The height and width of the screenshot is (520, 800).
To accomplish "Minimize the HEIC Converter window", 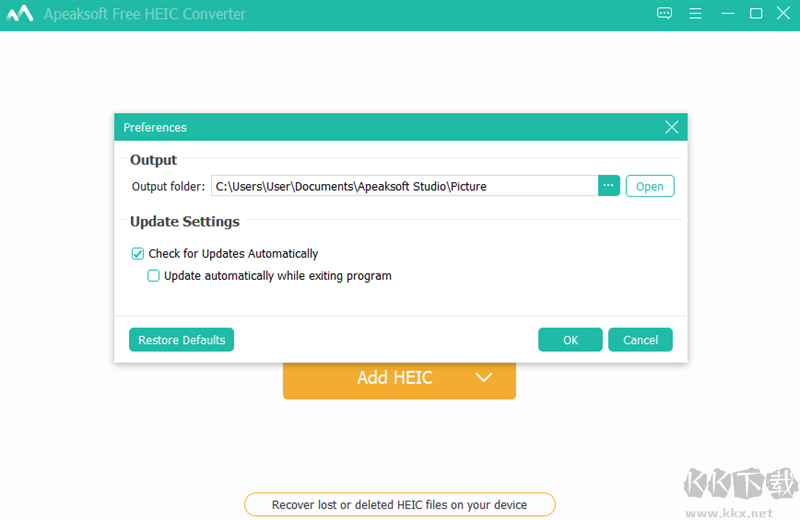I will coord(728,14).
